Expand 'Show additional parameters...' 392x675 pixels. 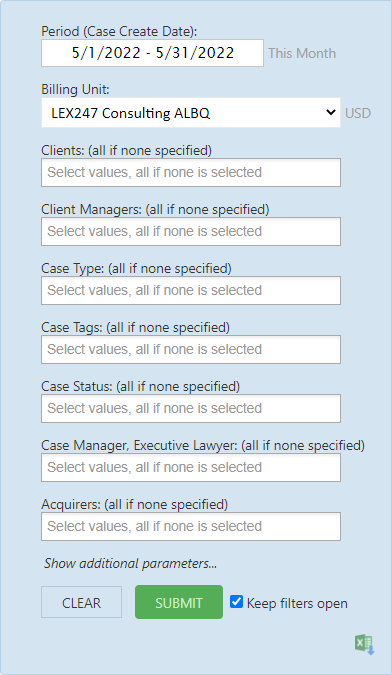click(x=130, y=564)
